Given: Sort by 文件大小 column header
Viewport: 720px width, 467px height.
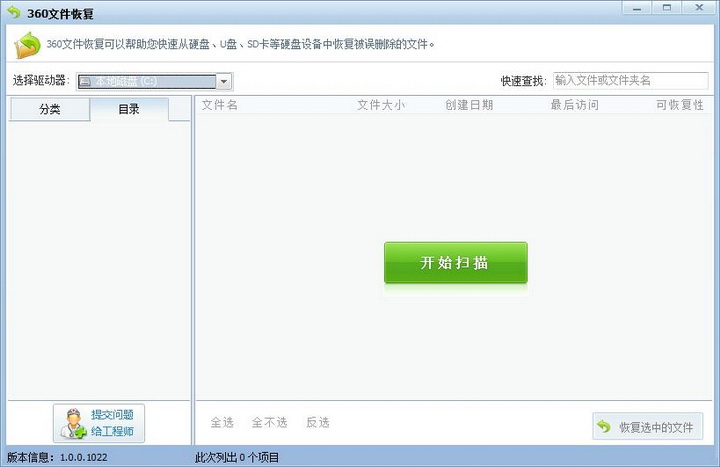Looking at the screenshot, I should (x=381, y=105).
